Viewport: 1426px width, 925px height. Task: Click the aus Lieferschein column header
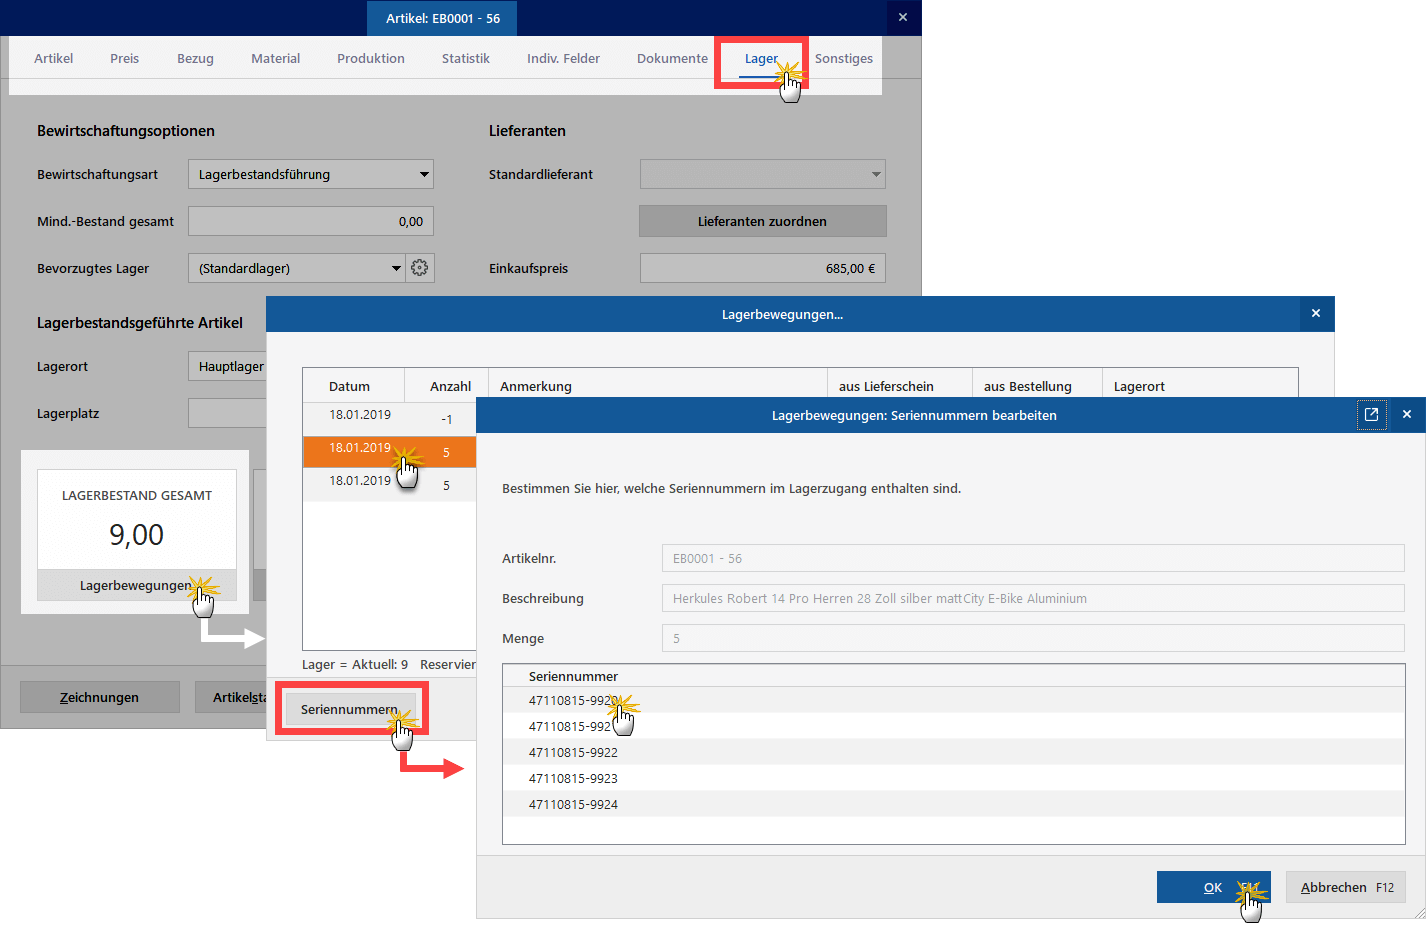point(899,385)
